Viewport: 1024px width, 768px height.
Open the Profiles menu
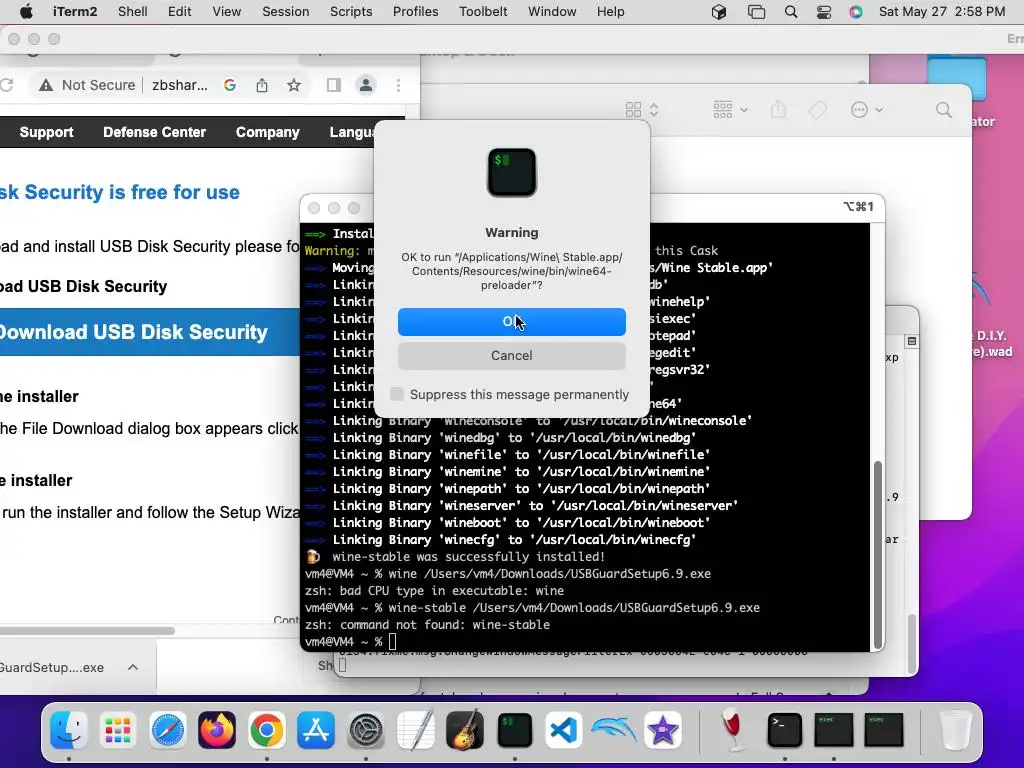[415, 11]
